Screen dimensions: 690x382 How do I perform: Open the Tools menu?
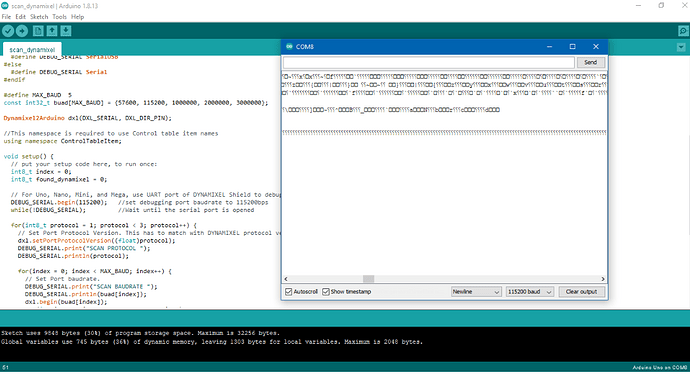(59, 17)
